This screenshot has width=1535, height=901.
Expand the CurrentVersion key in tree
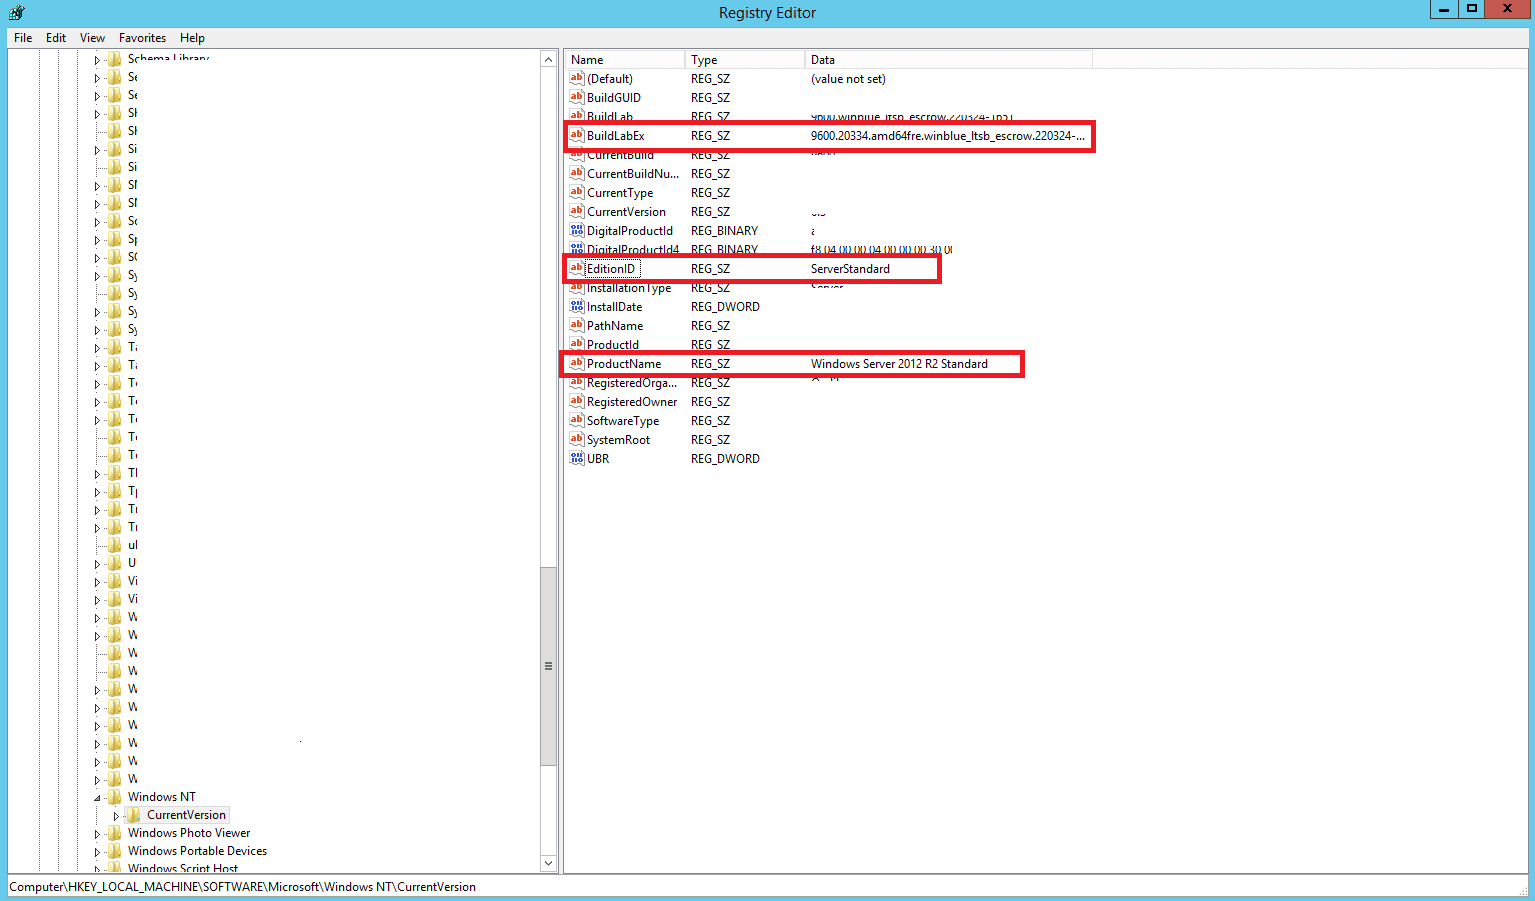pyautogui.click(x=117, y=816)
